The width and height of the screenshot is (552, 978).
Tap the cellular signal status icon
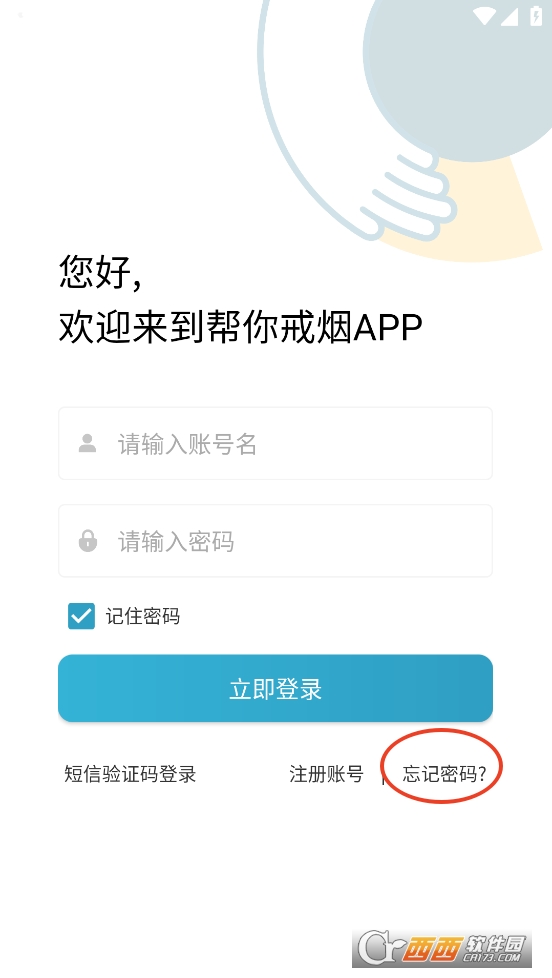pyautogui.click(x=510, y=16)
